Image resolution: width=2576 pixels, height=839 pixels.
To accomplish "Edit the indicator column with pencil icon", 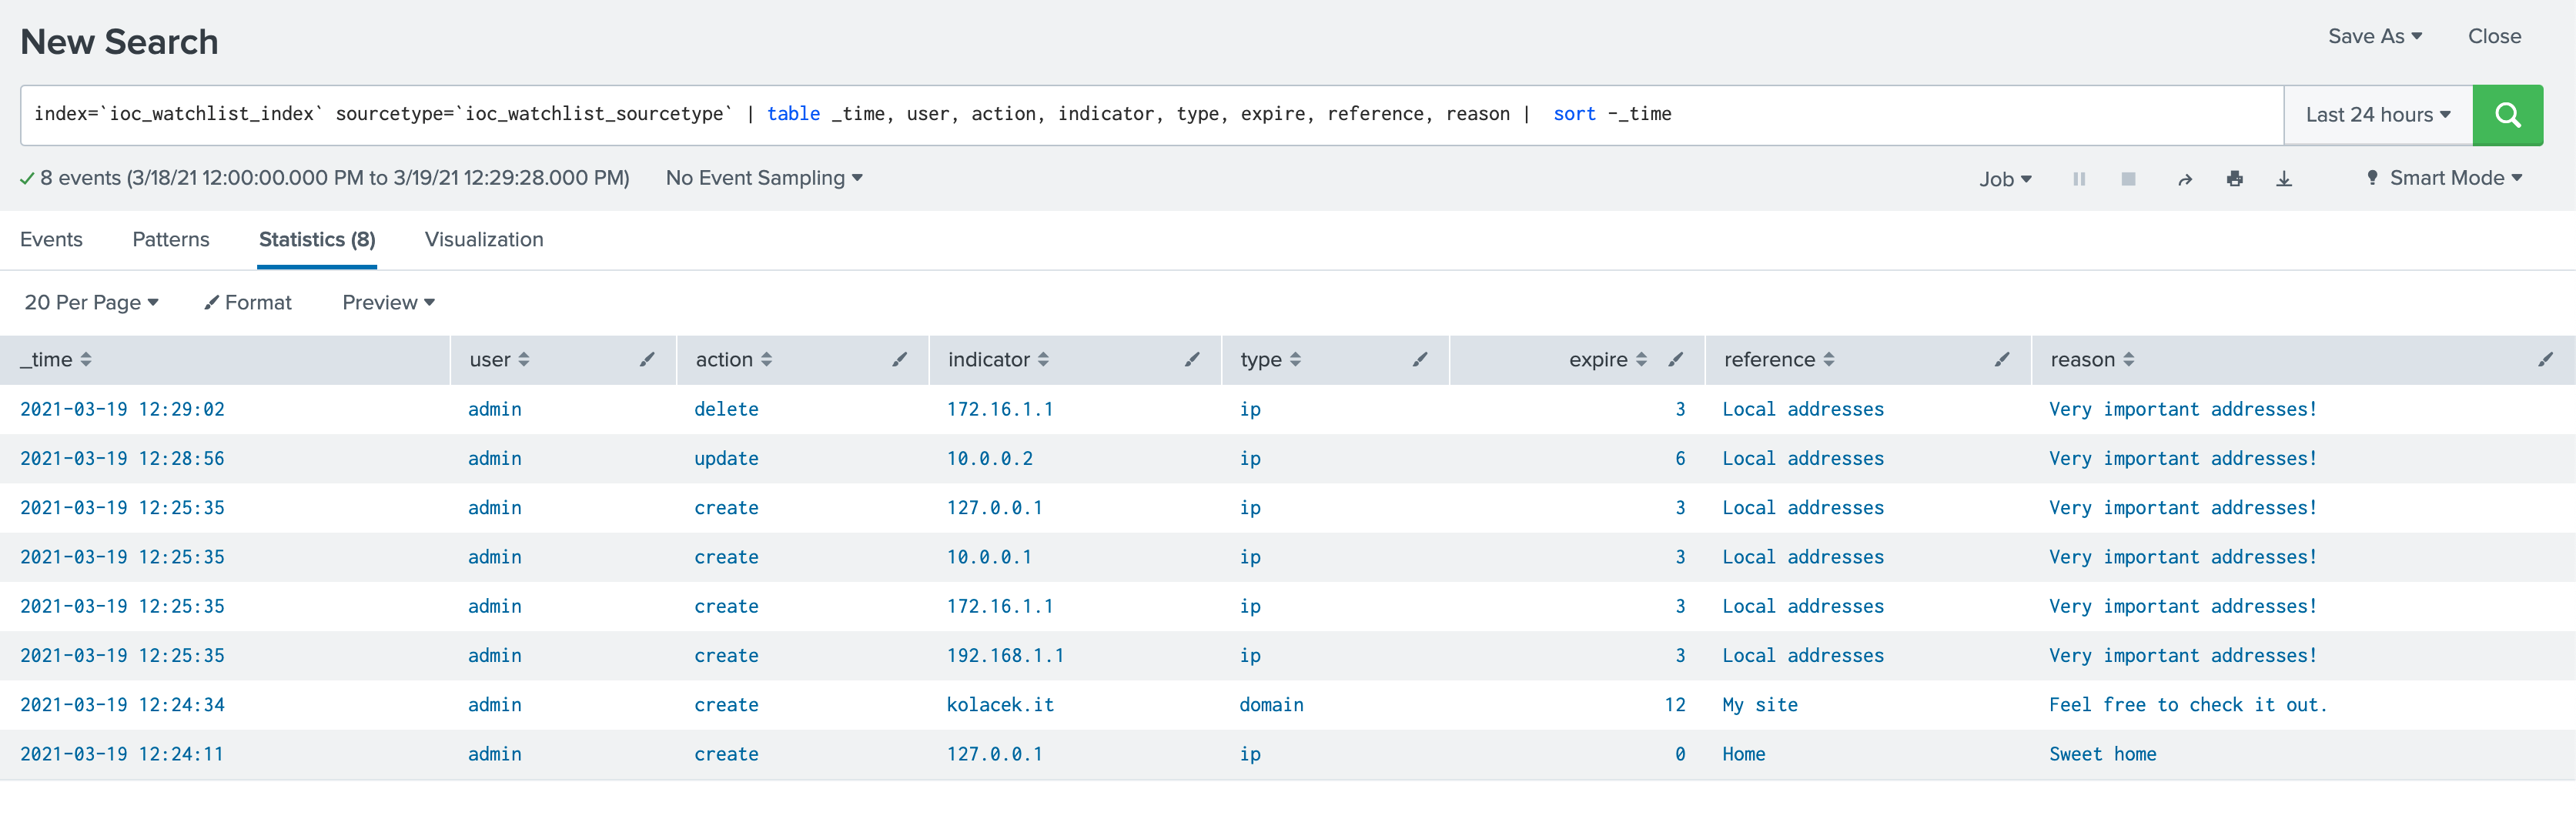I will coord(1192,359).
